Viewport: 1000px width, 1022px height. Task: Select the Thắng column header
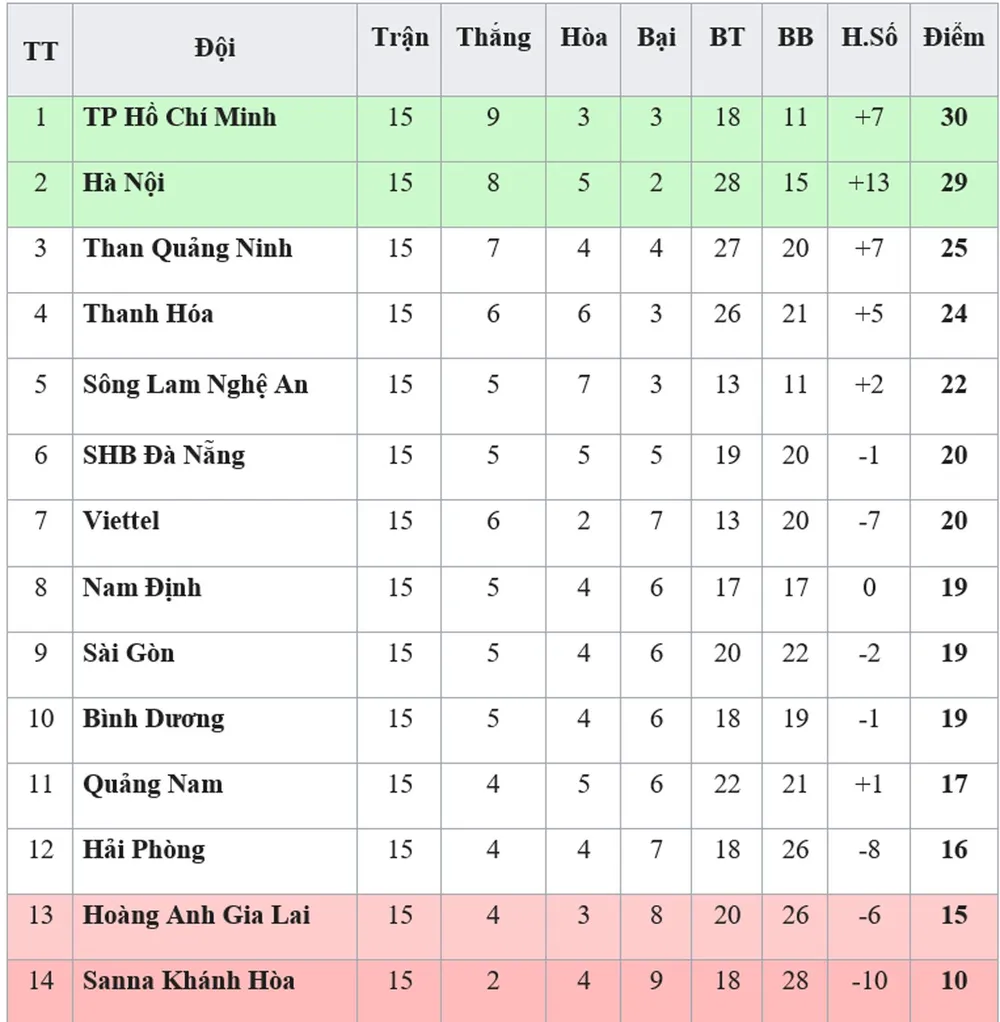coord(493,39)
